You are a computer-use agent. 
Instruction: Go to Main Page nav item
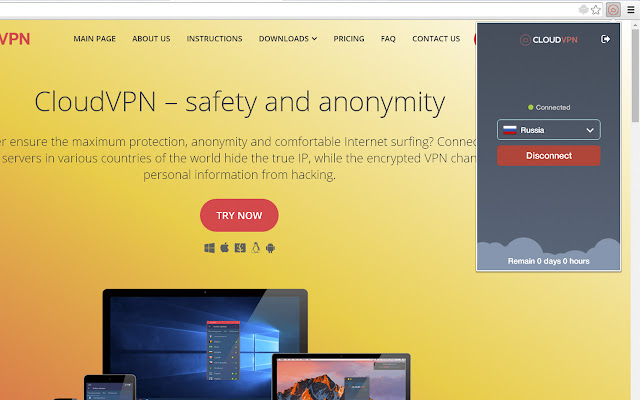[x=95, y=39]
